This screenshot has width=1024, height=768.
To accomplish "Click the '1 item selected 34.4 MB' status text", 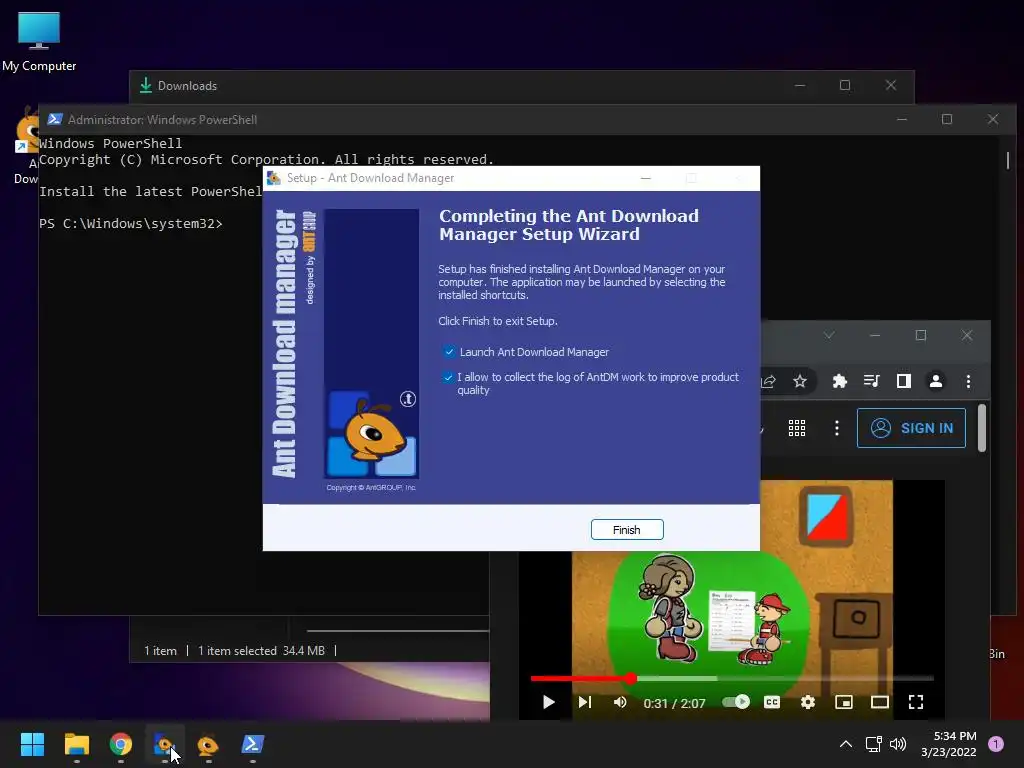I will pyautogui.click(x=261, y=650).
